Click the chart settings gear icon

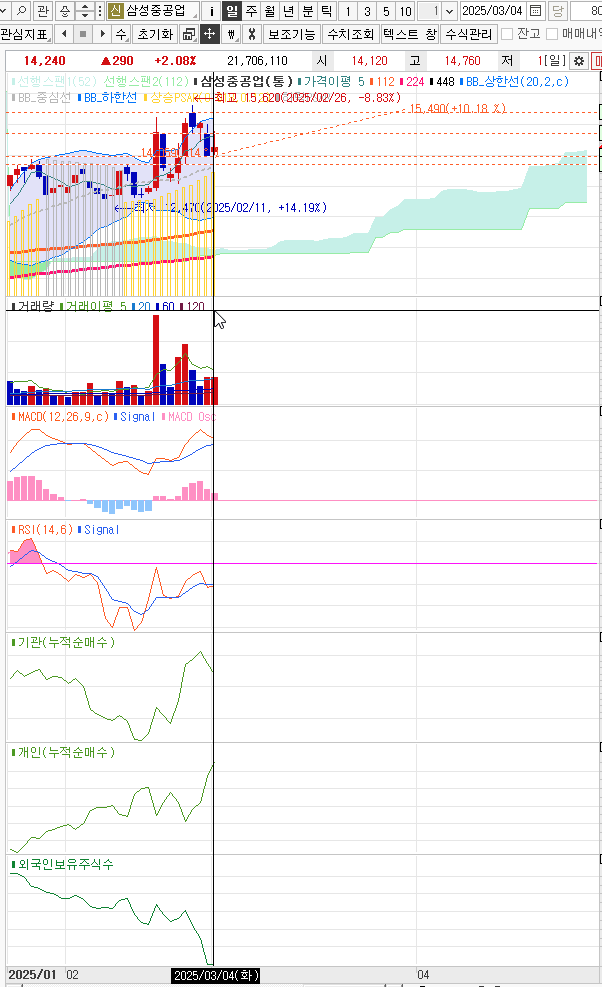pyautogui.click(x=578, y=60)
